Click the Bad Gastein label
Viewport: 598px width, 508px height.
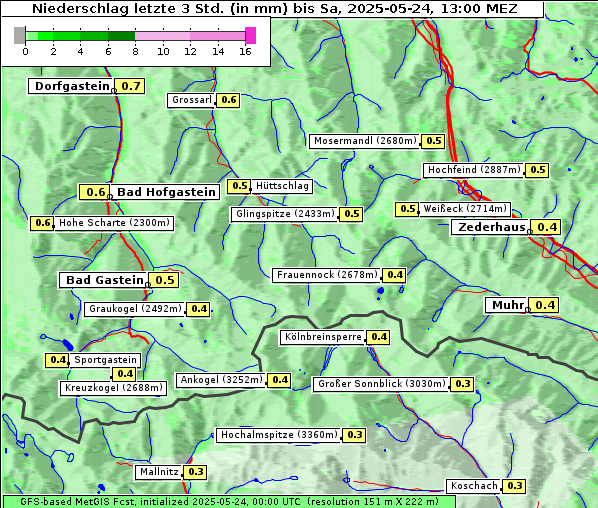coord(104,280)
